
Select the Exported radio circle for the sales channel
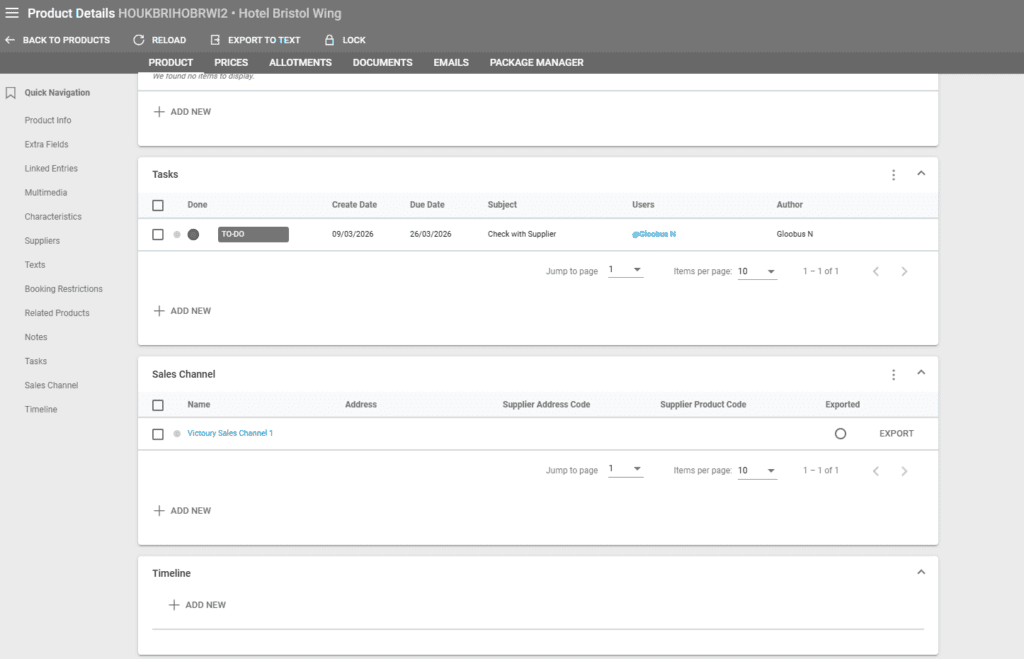(x=840, y=434)
